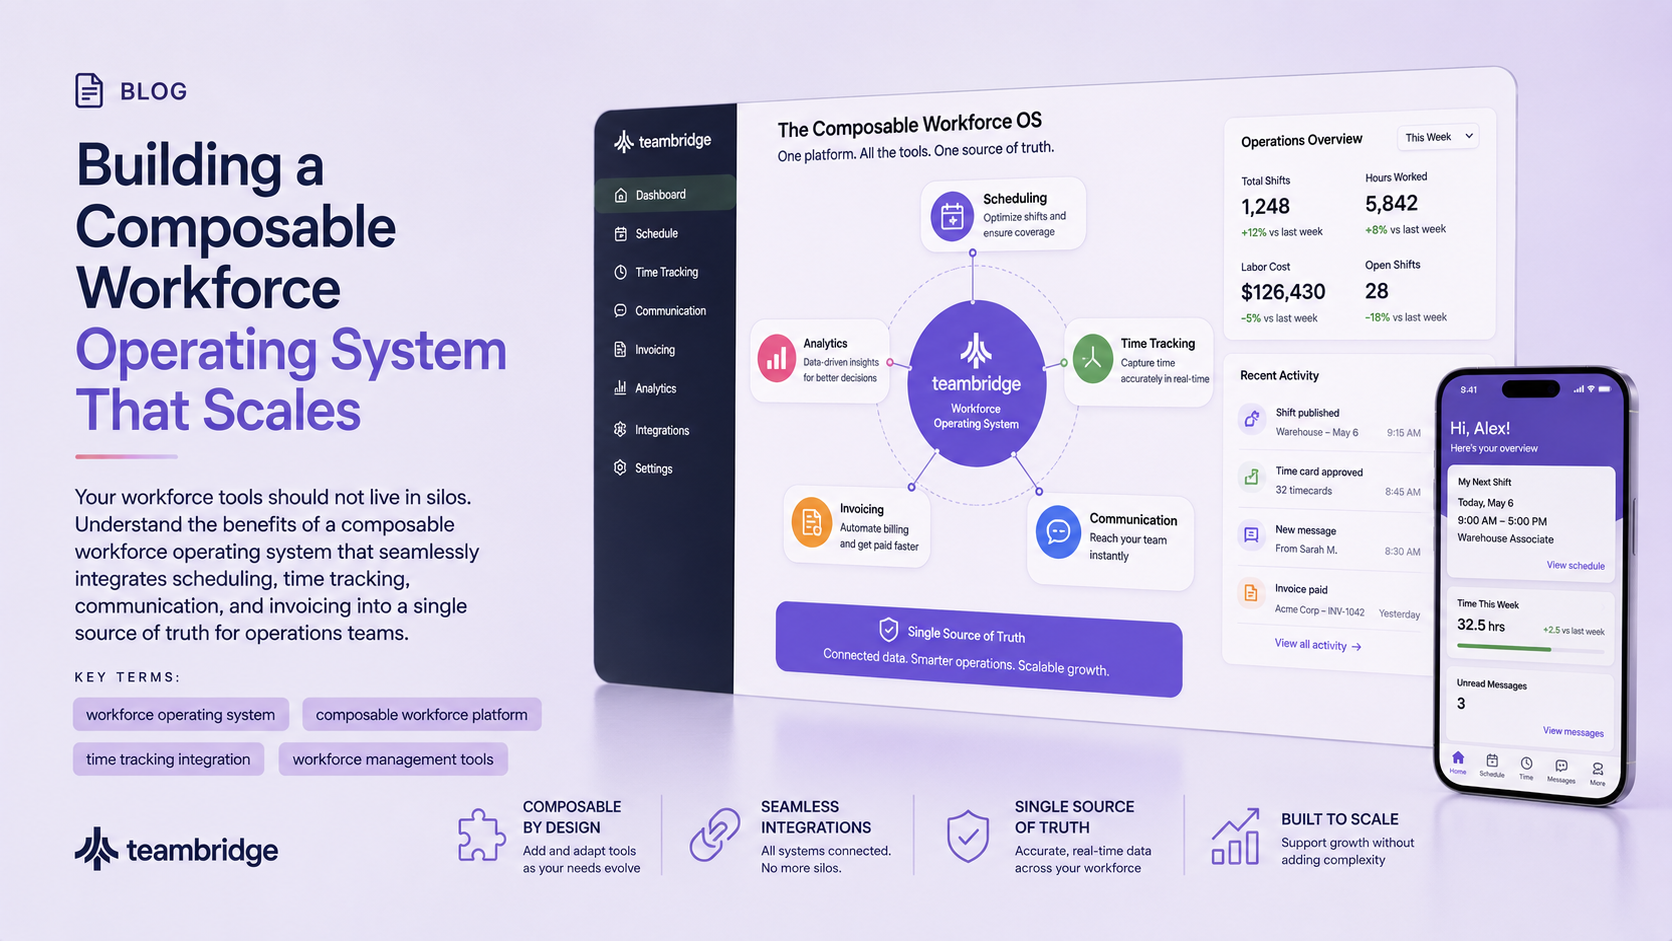Screen dimensions: 1672x941
Task: Open the This Week dropdown
Action: tap(1438, 137)
